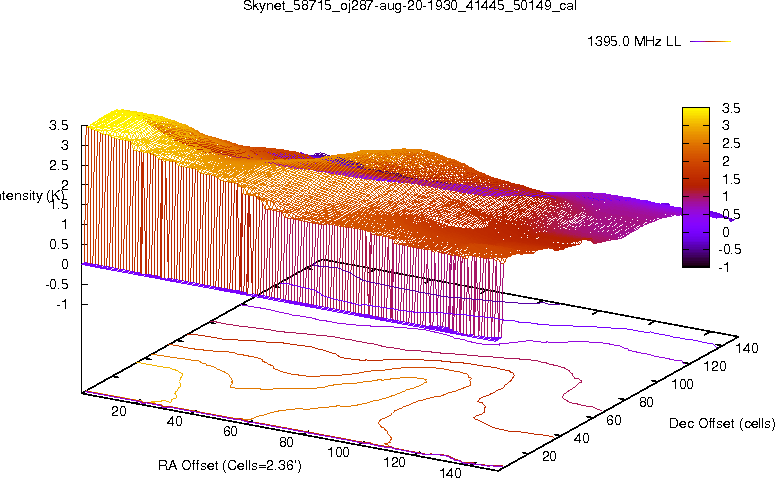This screenshot has height=478, width=775.
Task: Click RA Offset axis tick 120
Action: (394, 462)
